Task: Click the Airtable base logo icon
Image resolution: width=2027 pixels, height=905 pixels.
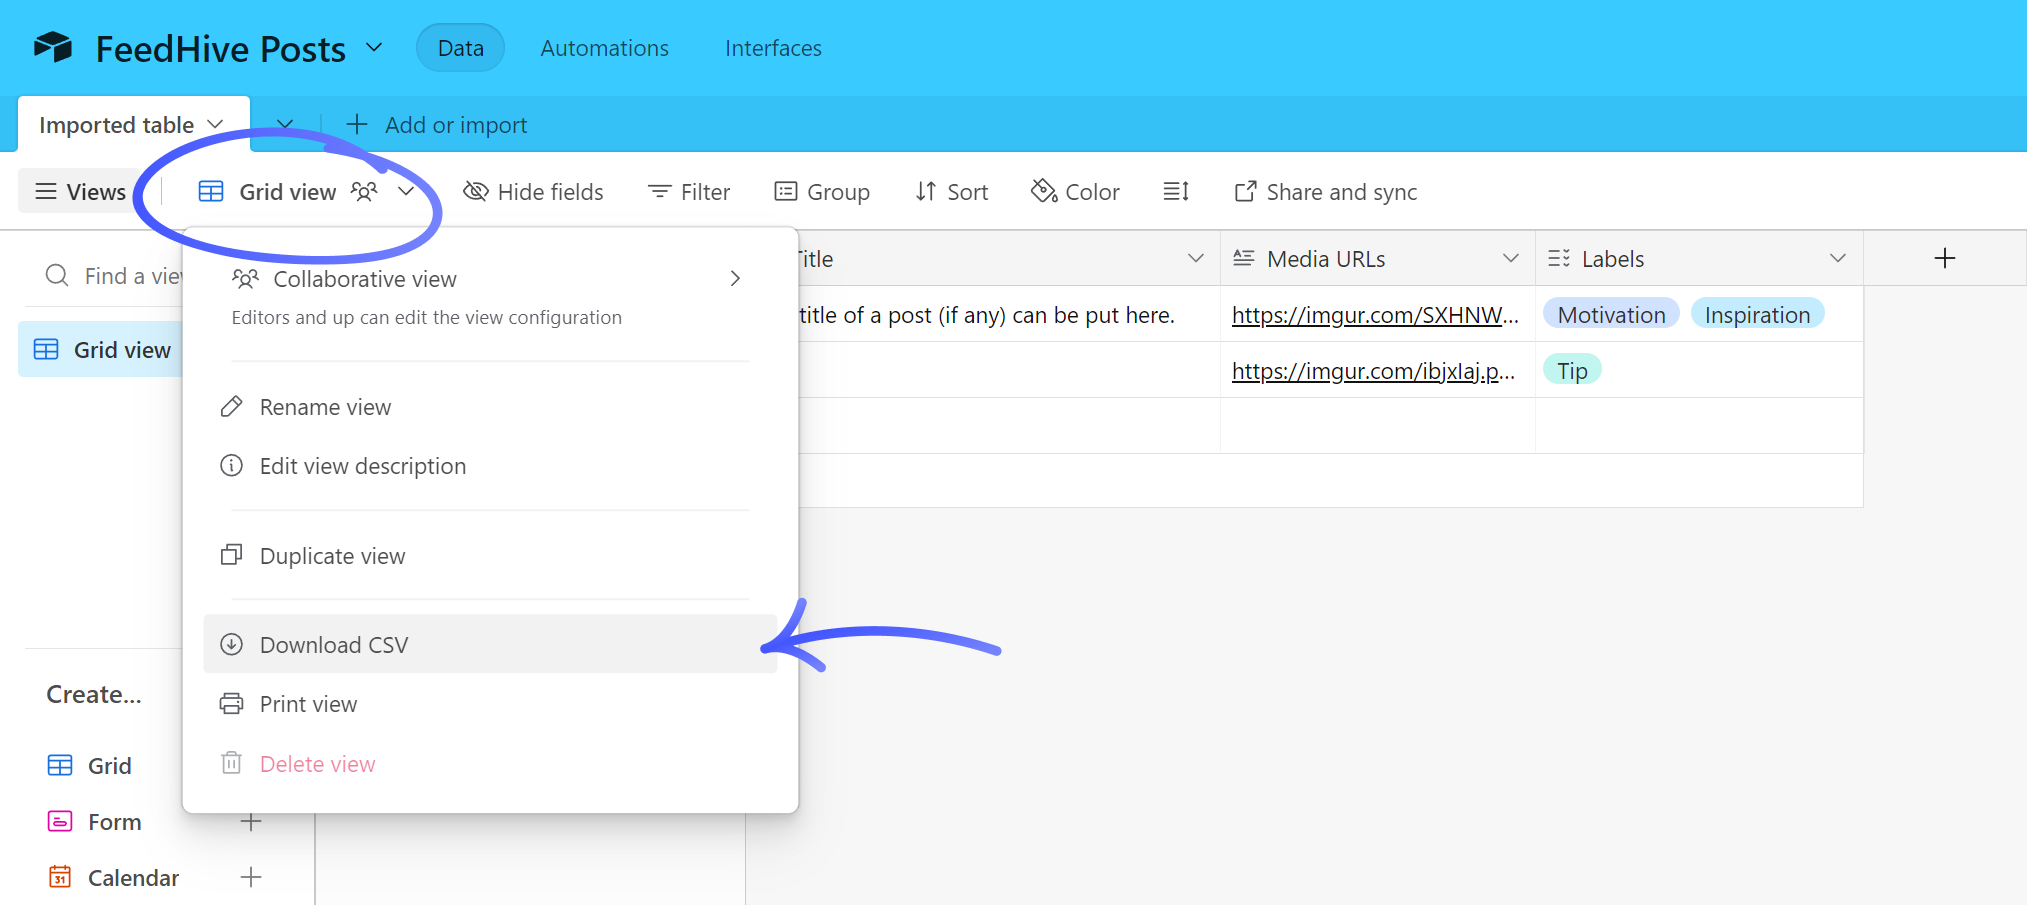Action: 53,47
